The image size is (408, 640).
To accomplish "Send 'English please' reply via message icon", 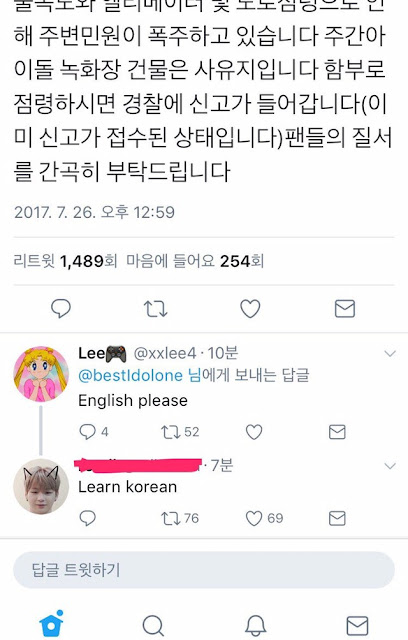I will [337, 432].
